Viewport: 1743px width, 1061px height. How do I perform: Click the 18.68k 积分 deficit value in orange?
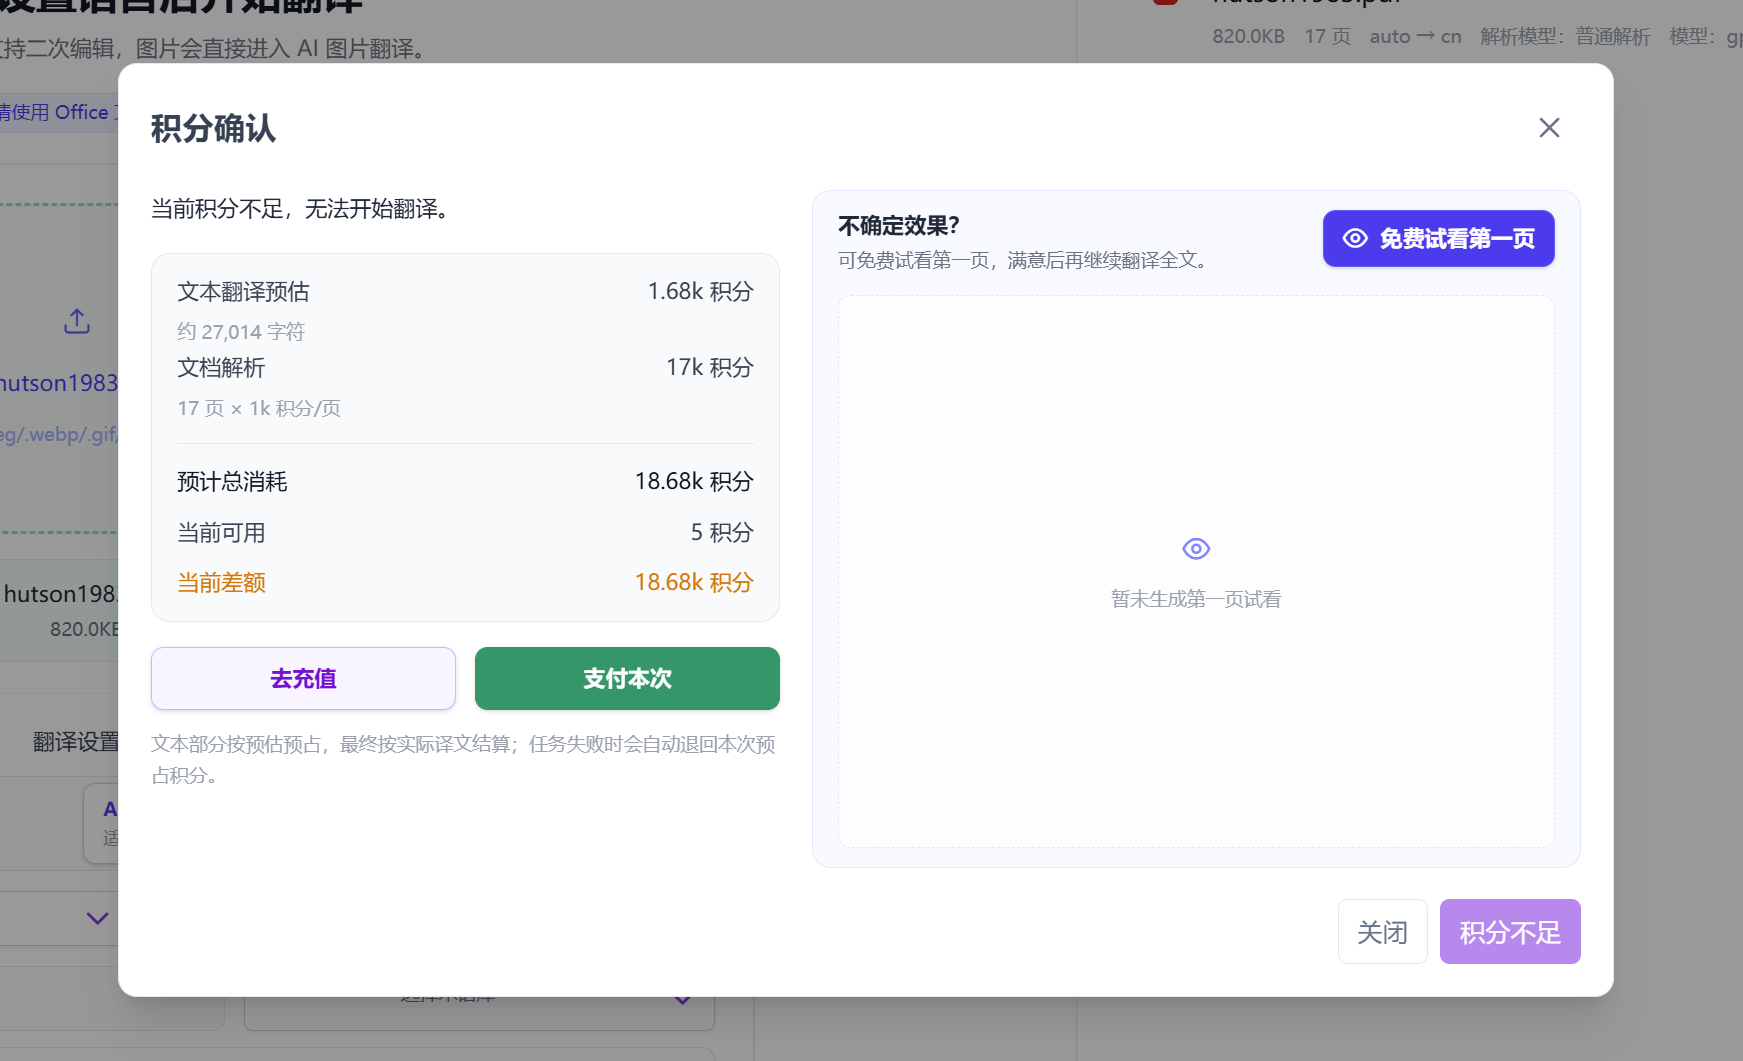[694, 583]
